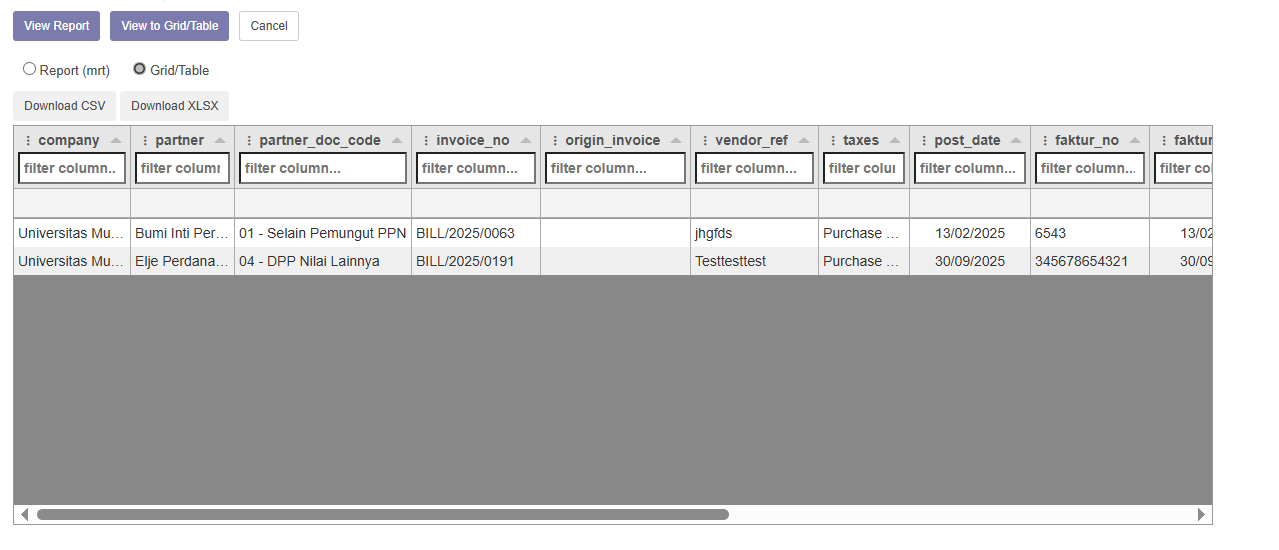Click the Cancel button
This screenshot has height=550, width=1279.
(269, 26)
